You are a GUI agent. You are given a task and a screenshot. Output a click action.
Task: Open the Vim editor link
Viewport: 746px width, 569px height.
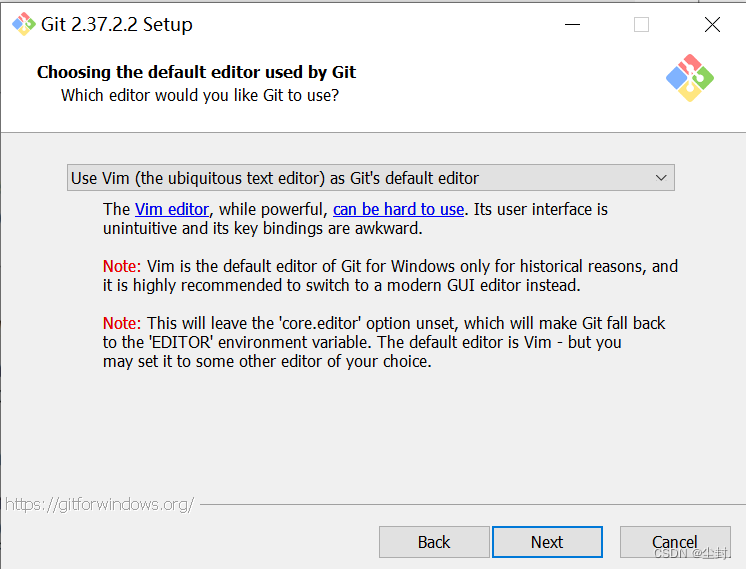172,209
